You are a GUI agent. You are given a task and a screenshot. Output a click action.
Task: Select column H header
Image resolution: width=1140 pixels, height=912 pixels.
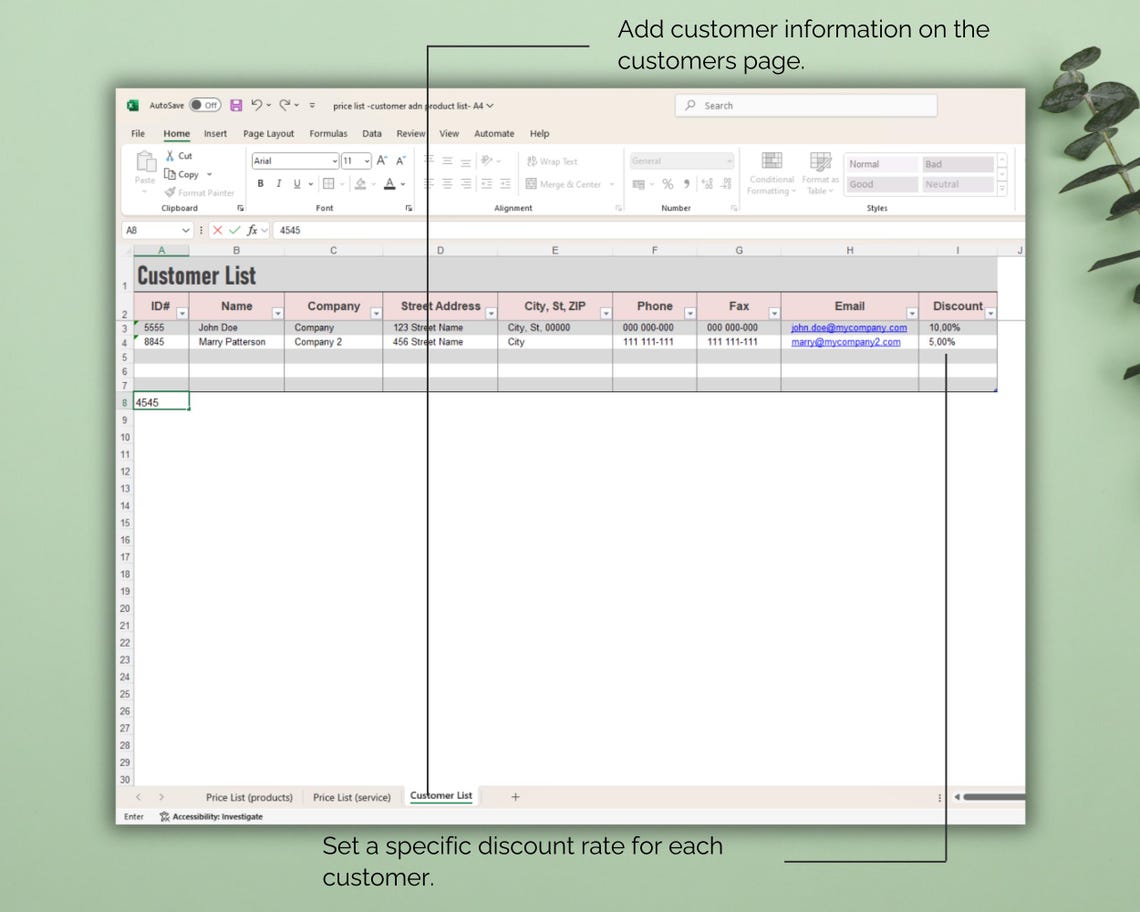pyautogui.click(x=849, y=250)
